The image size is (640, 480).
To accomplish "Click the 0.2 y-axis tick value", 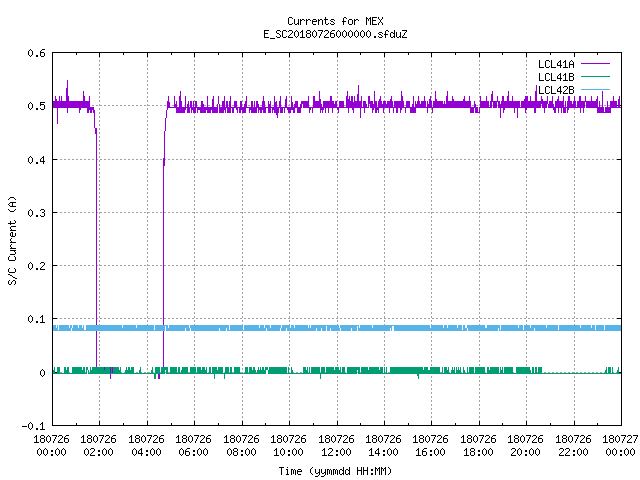I will [x=36, y=266].
